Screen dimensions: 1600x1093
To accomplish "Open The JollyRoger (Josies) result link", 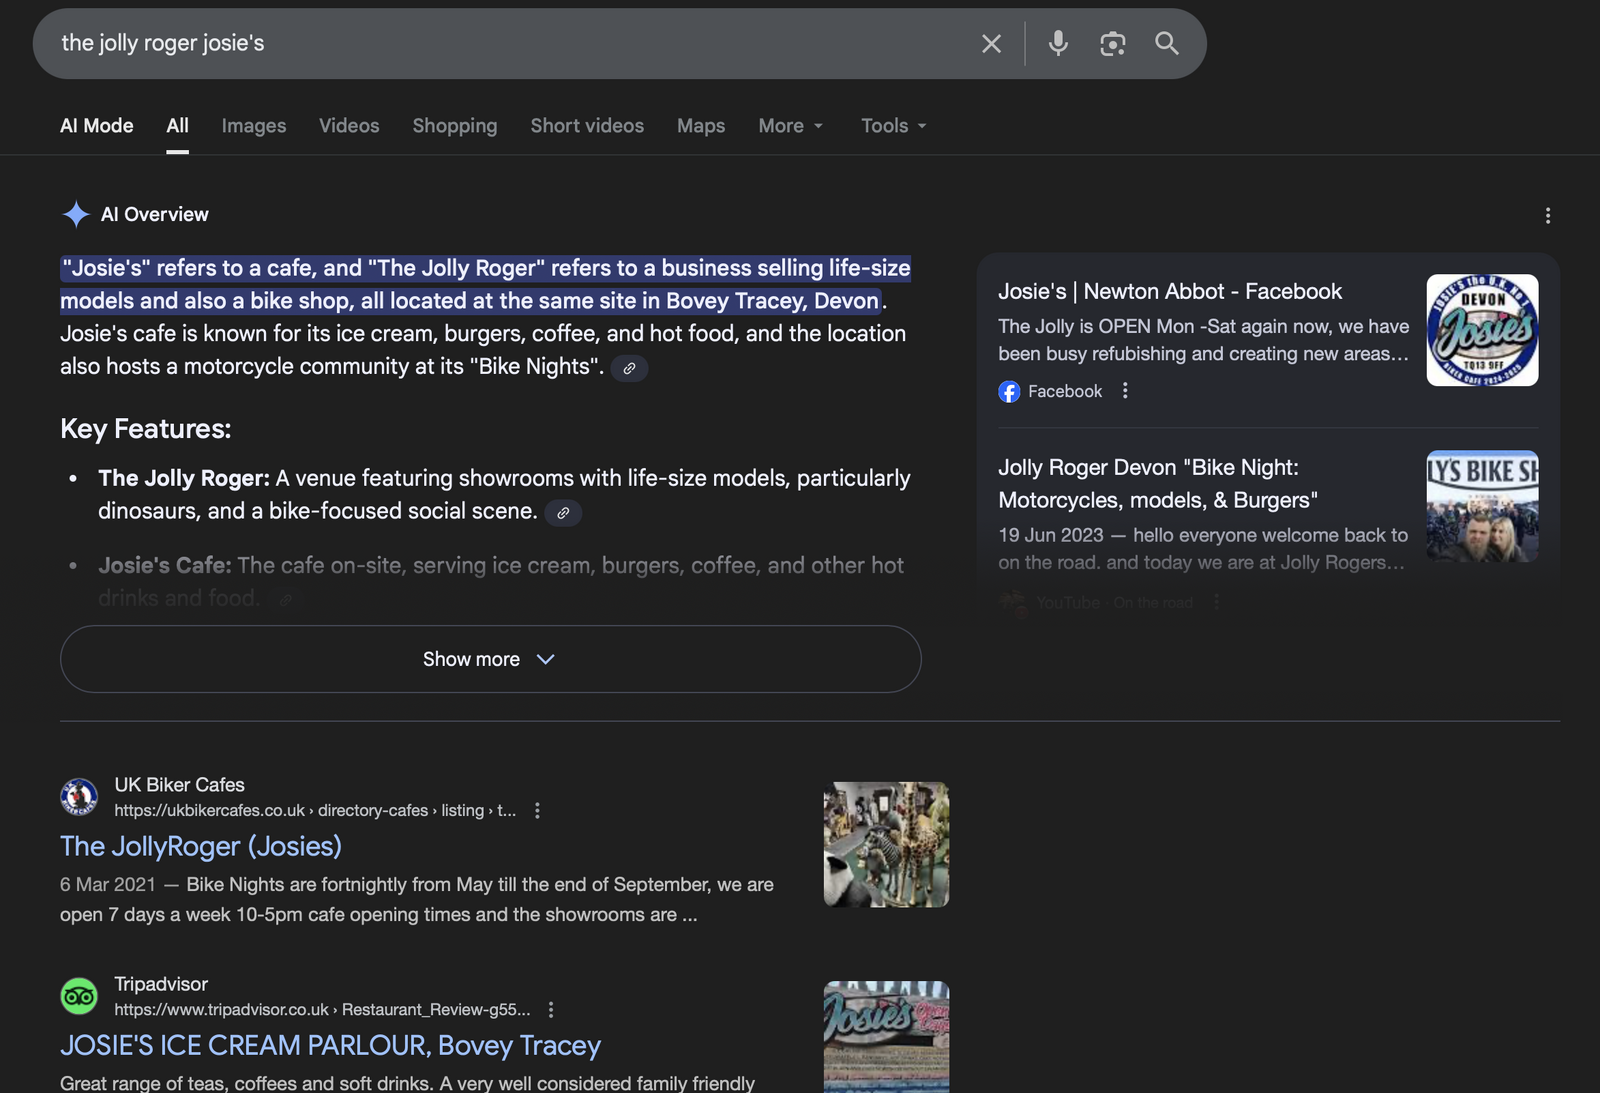I will pyautogui.click(x=201, y=846).
